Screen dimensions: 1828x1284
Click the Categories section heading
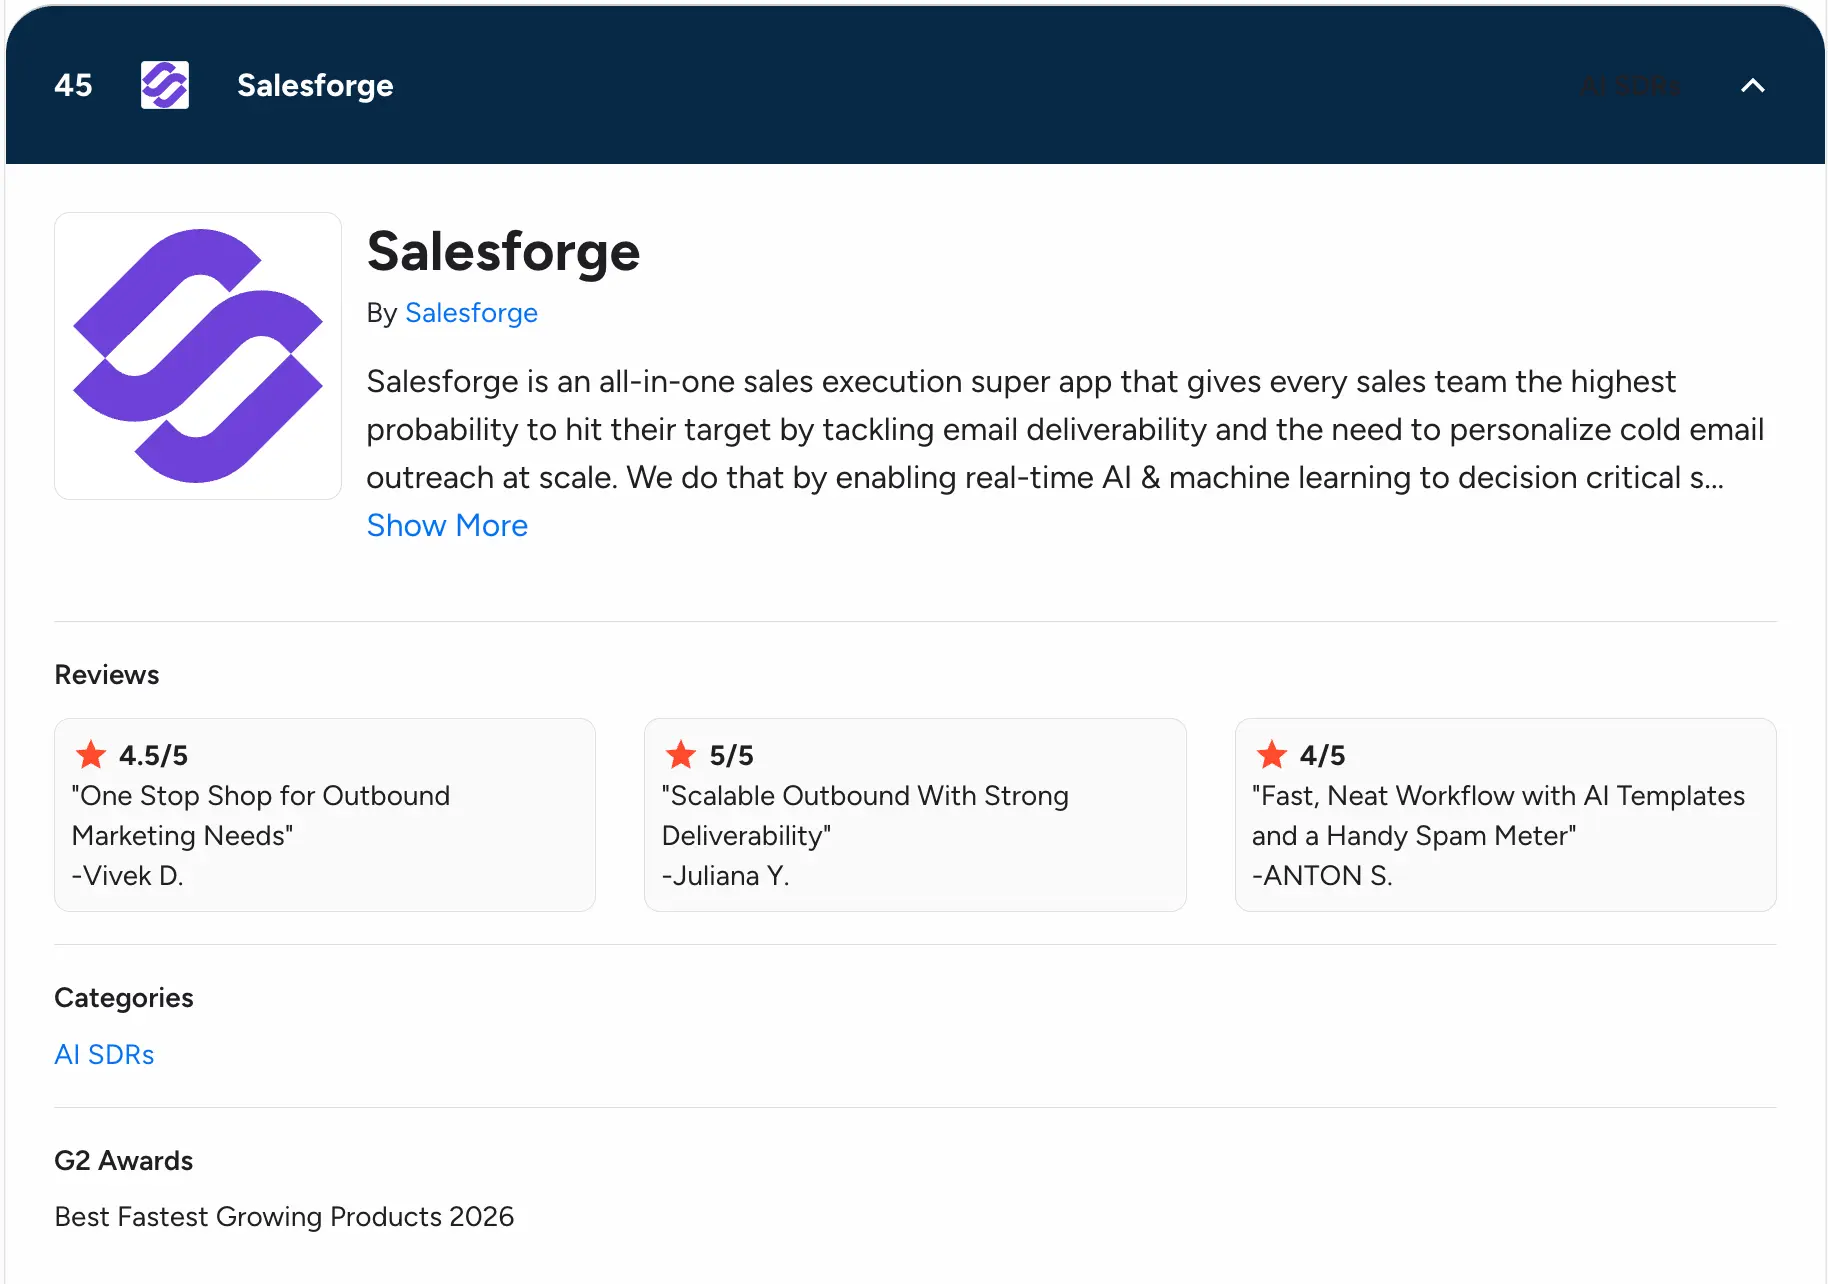click(x=124, y=998)
